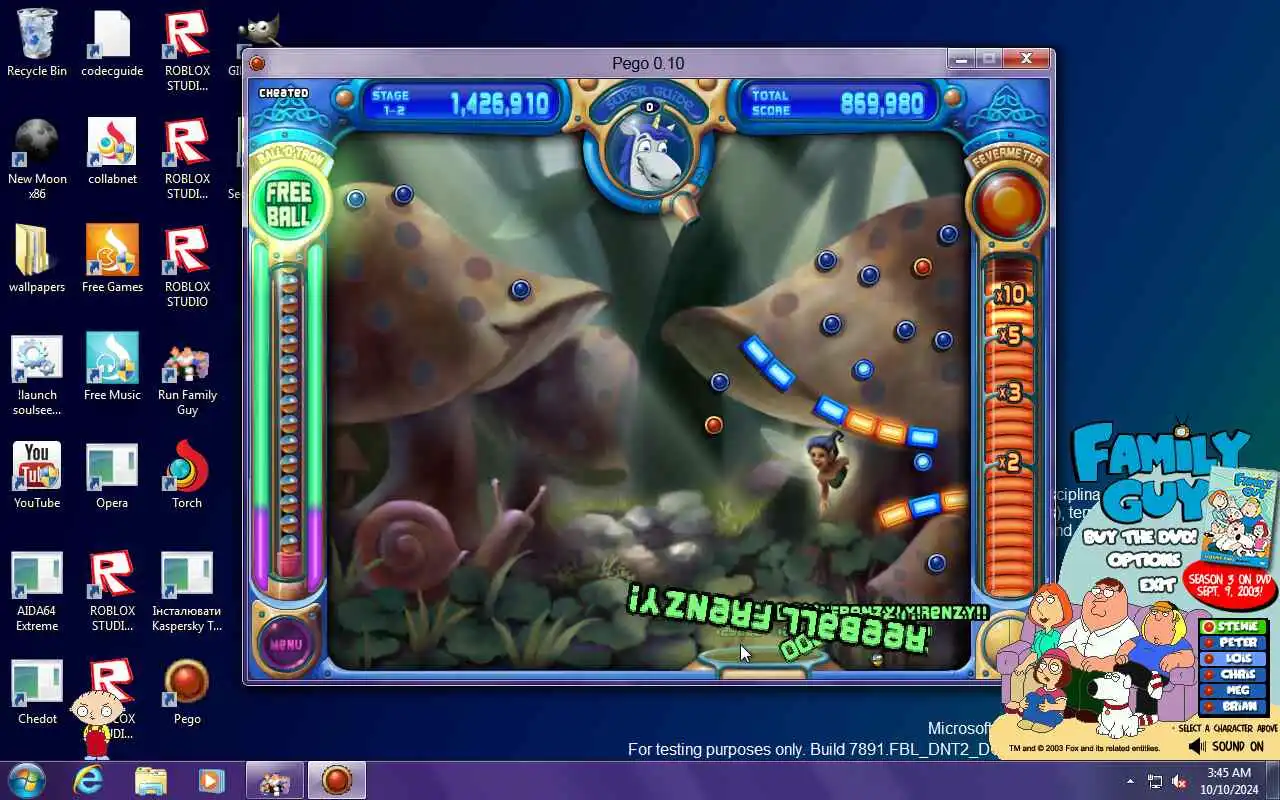Launch the New Moon x86 shortcut
Image resolution: width=1280 pixels, height=800 pixels.
37,158
